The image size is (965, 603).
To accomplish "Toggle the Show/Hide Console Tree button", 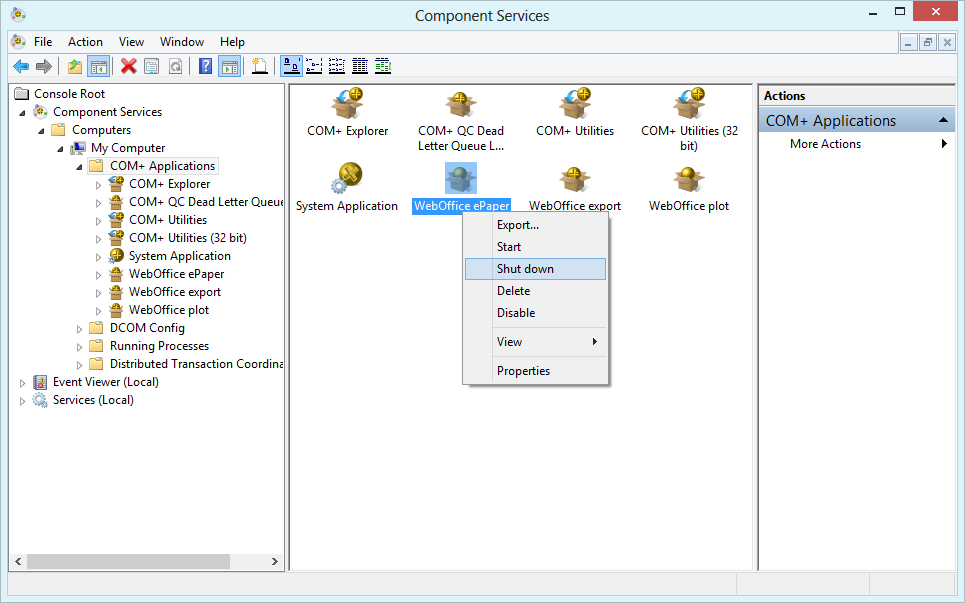I will [x=98, y=66].
